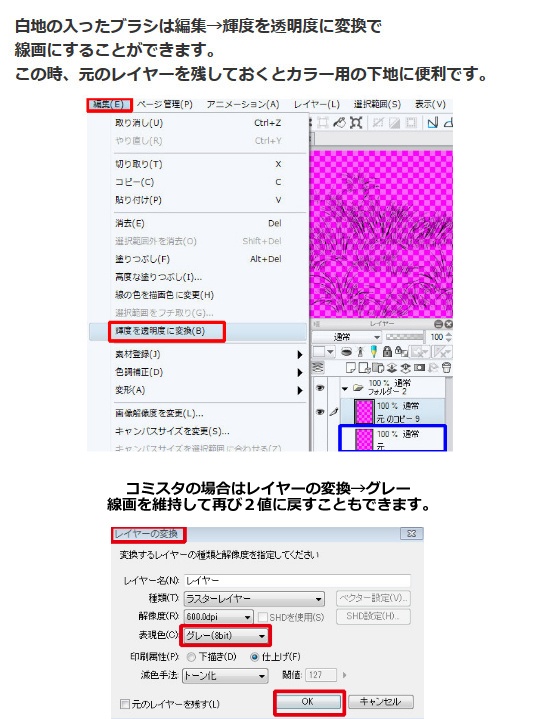Screen dimensions: 548x719
Task: Open the 選択範囲(S) menu
Action: [377, 105]
